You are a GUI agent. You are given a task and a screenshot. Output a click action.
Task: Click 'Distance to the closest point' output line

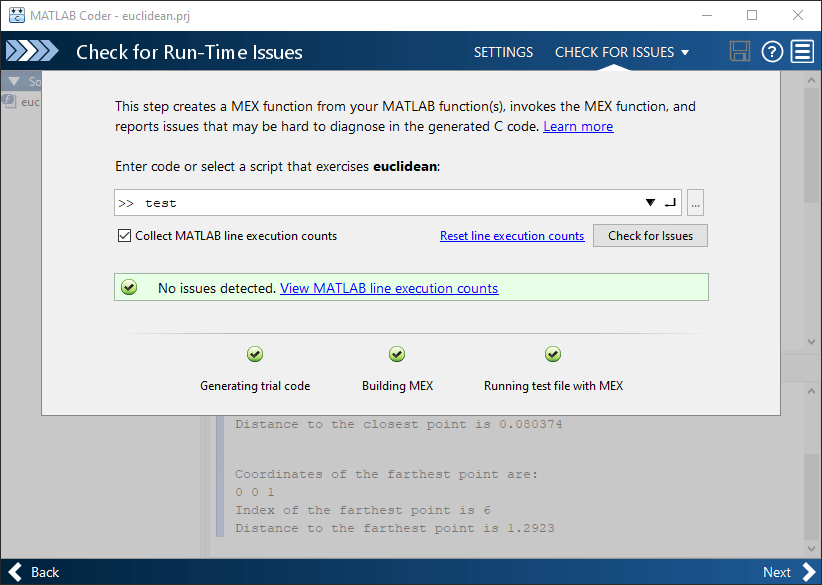click(398, 424)
